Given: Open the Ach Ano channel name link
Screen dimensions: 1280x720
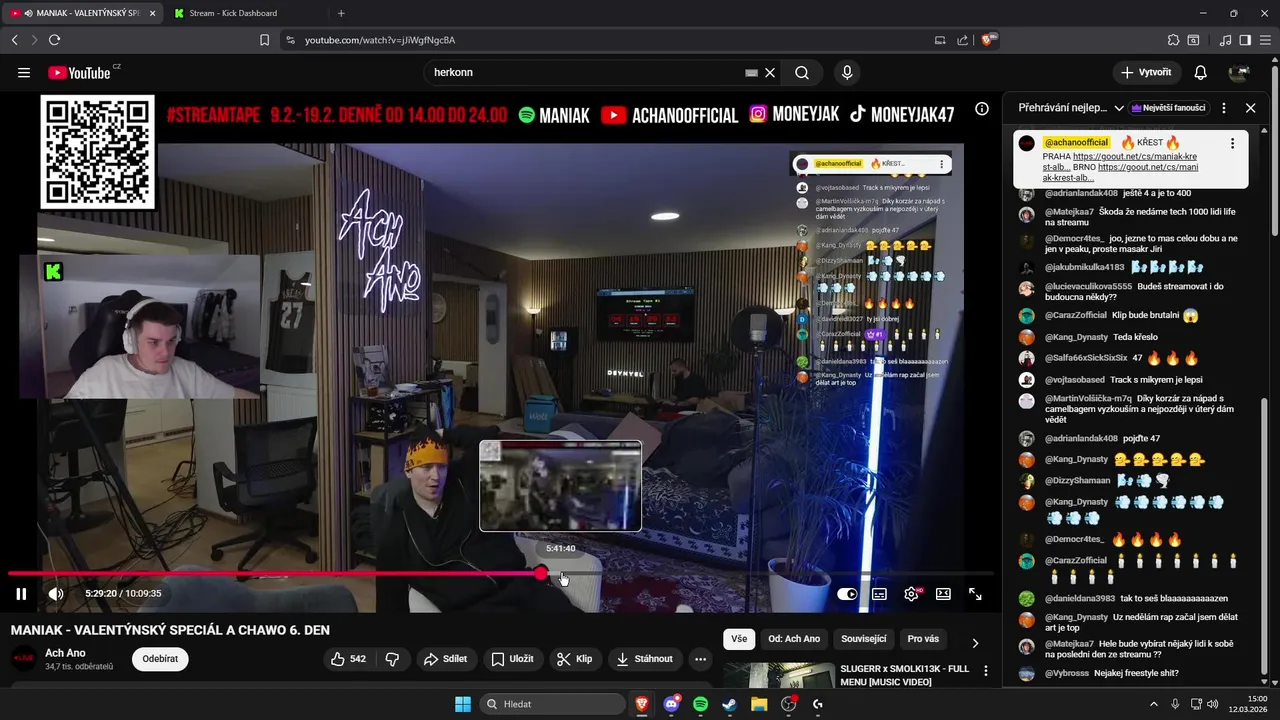Looking at the screenshot, I should 65,653.
